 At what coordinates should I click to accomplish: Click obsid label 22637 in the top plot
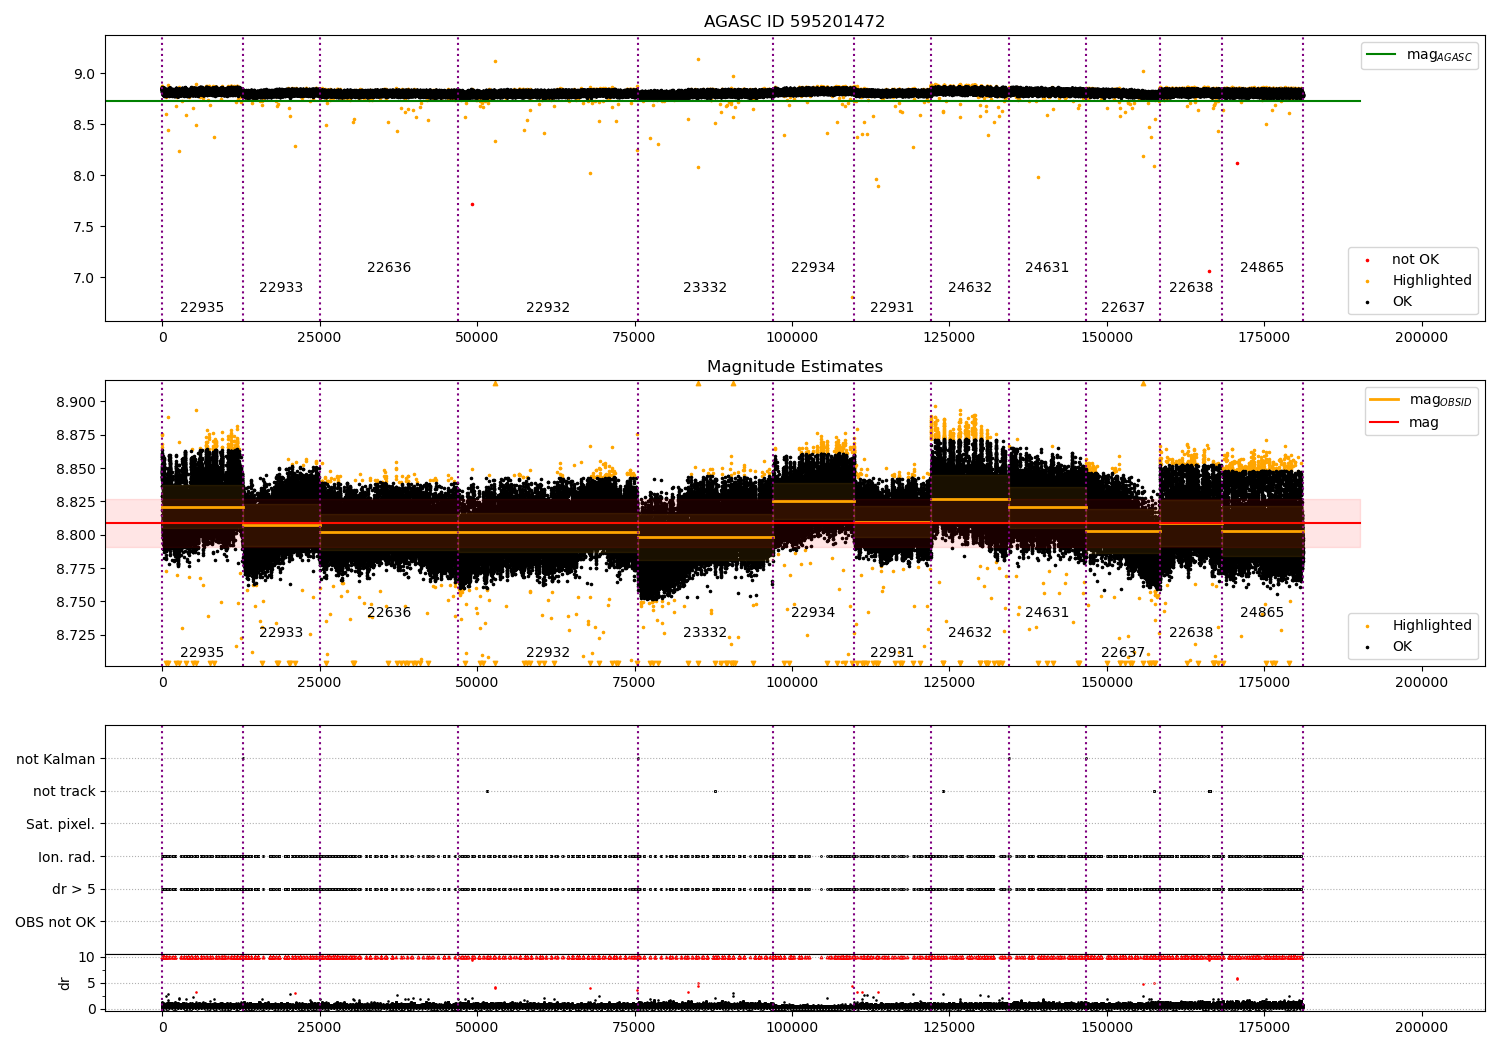[x=1123, y=308]
